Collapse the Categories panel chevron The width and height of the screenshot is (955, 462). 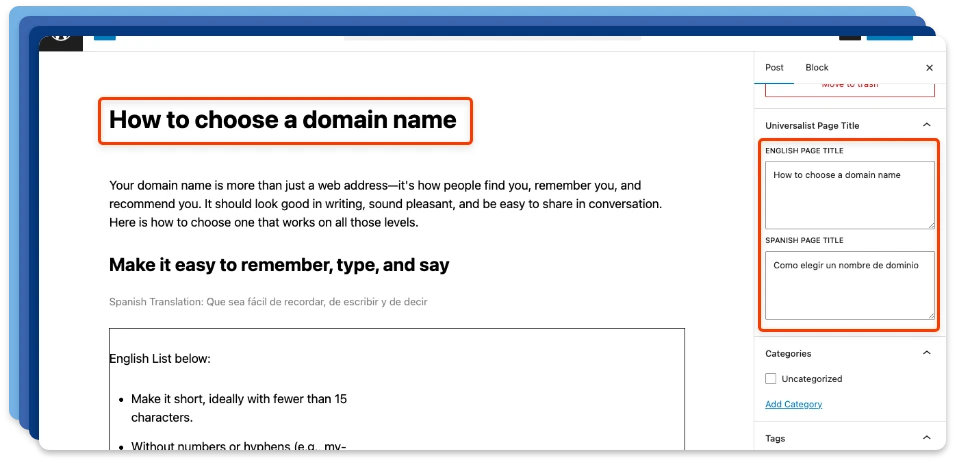pos(926,353)
